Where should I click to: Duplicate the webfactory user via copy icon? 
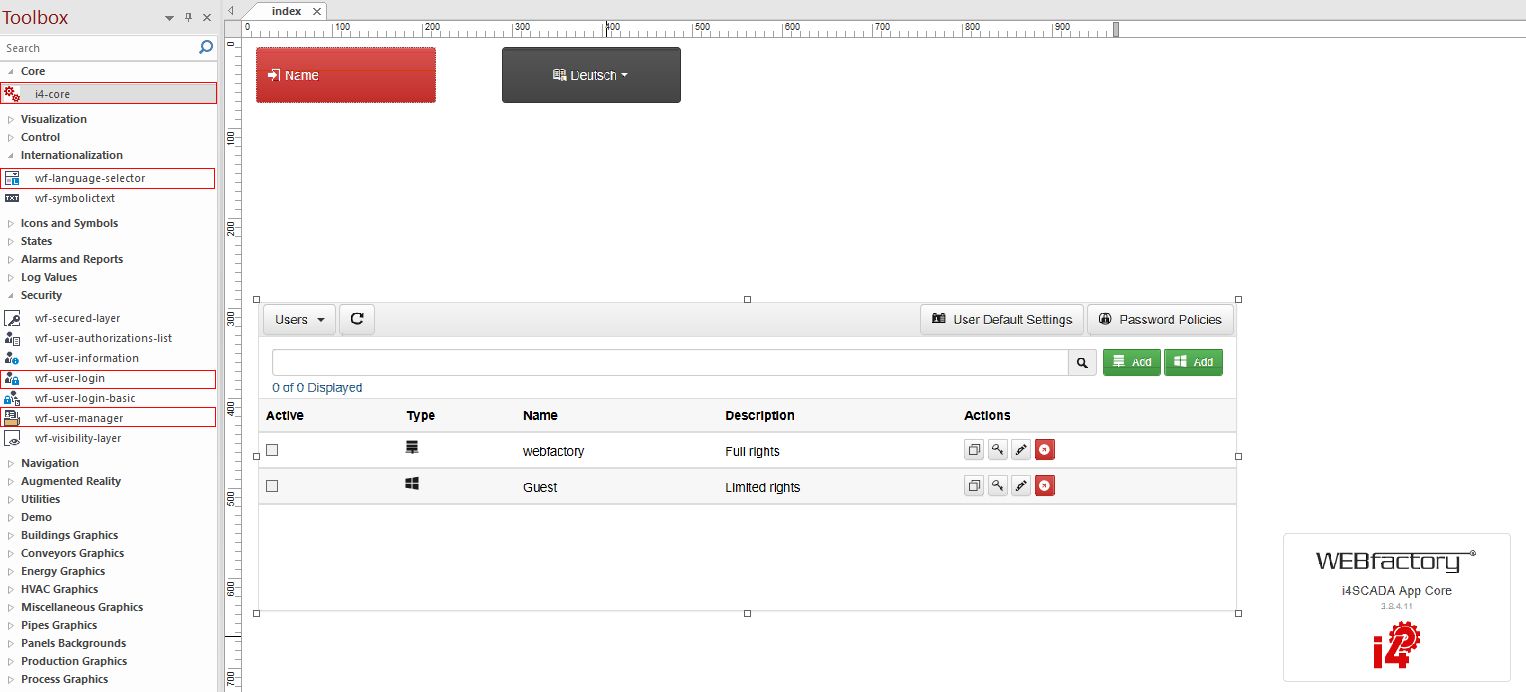tap(974, 449)
